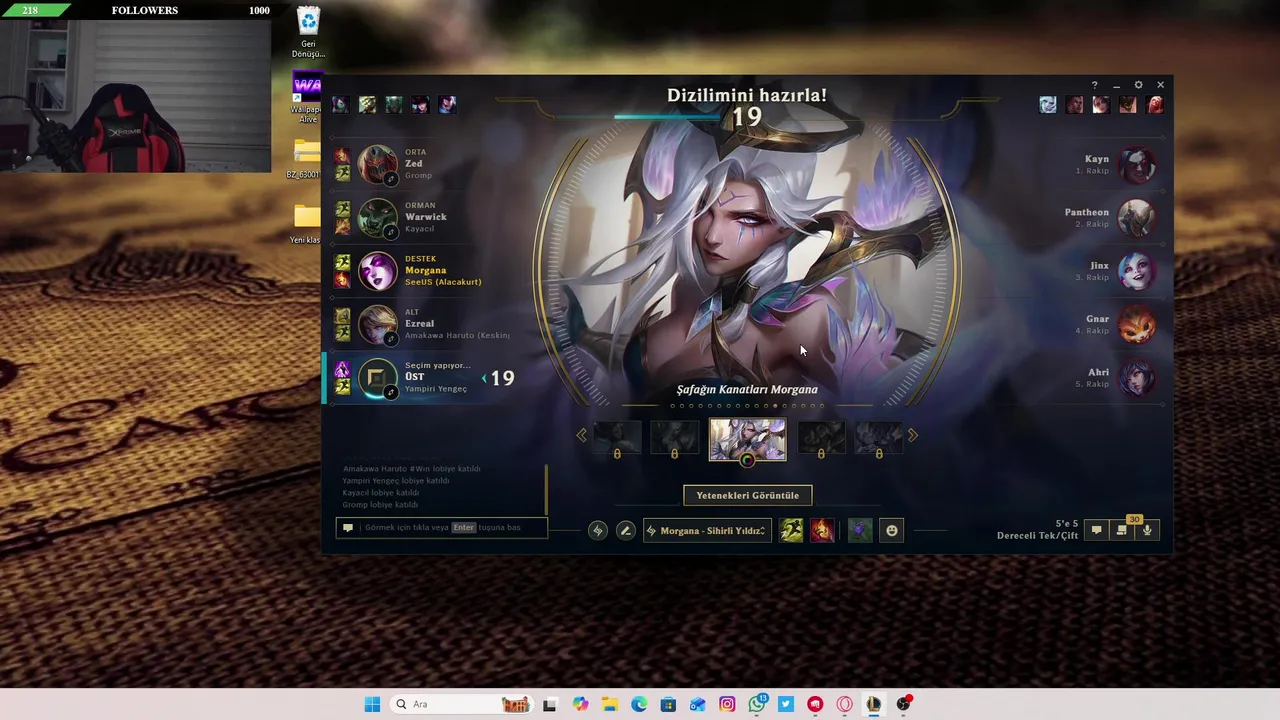Viewport: 1280px width, 720px height.
Task: Click the scrollbar beside the chat log
Action: click(x=546, y=488)
